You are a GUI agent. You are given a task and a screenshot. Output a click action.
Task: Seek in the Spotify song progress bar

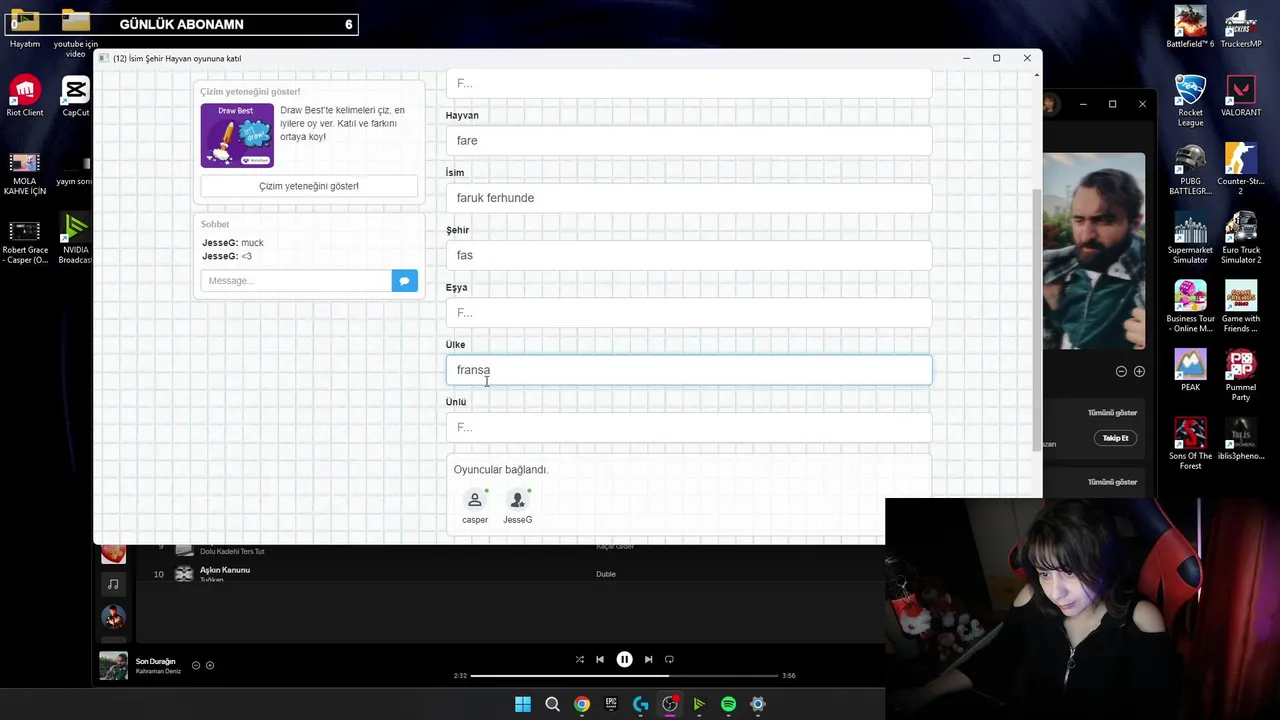(x=624, y=675)
